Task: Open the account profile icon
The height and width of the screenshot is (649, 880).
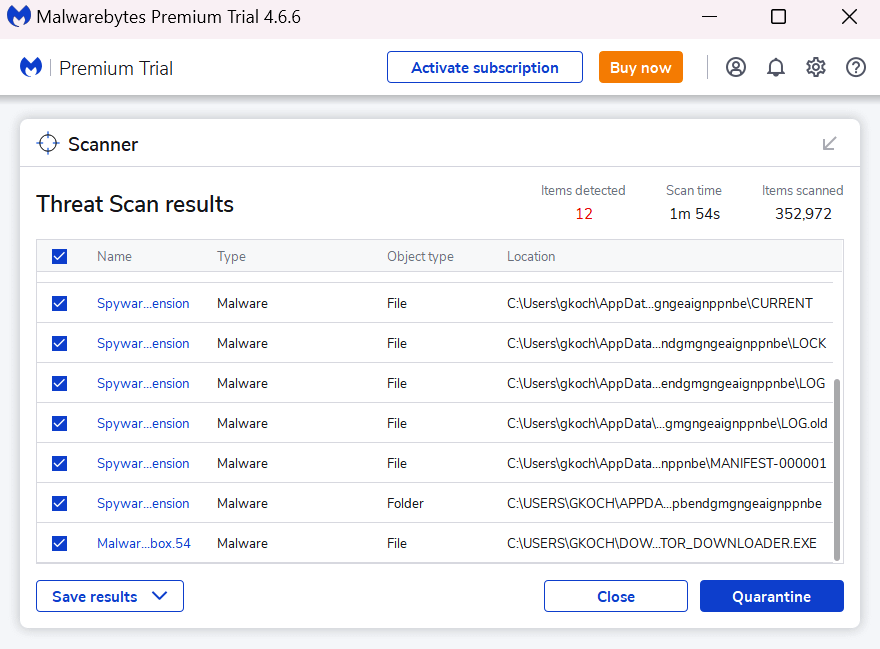Action: click(x=736, y=67)
